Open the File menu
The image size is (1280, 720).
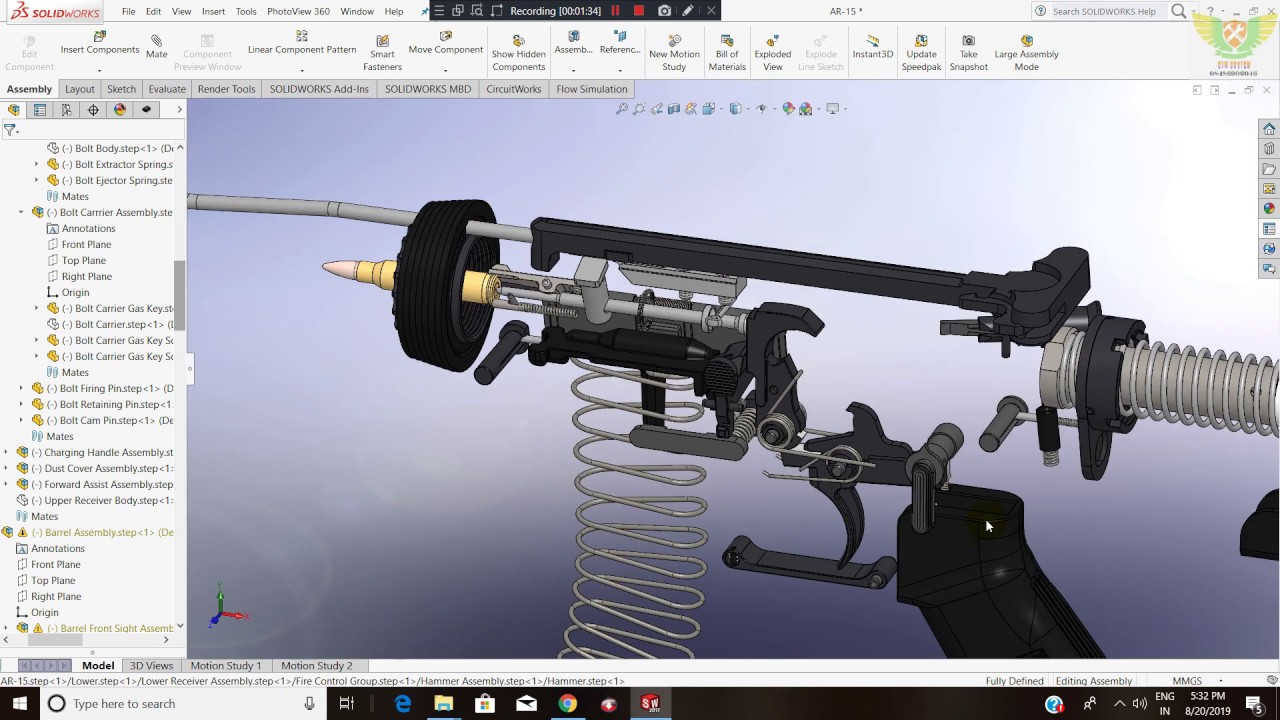pyautogui.click(x=129, y=11)
